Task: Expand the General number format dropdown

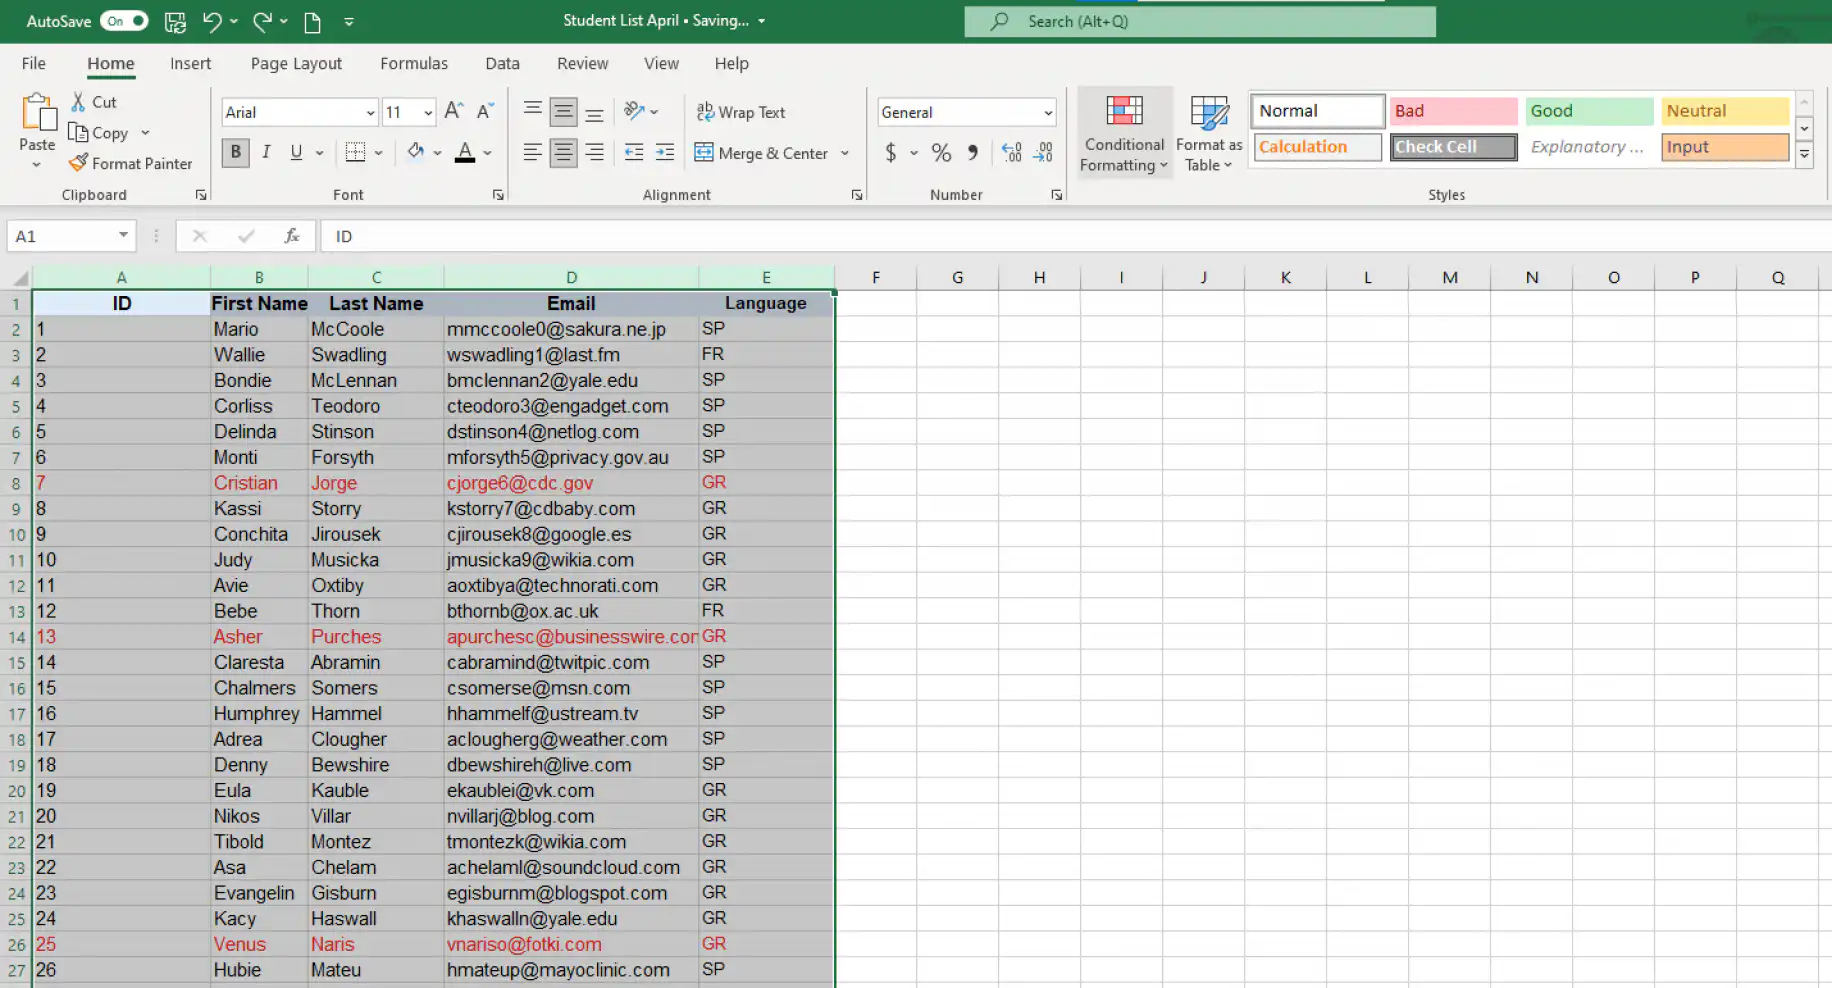Action: pos(1047,113)
